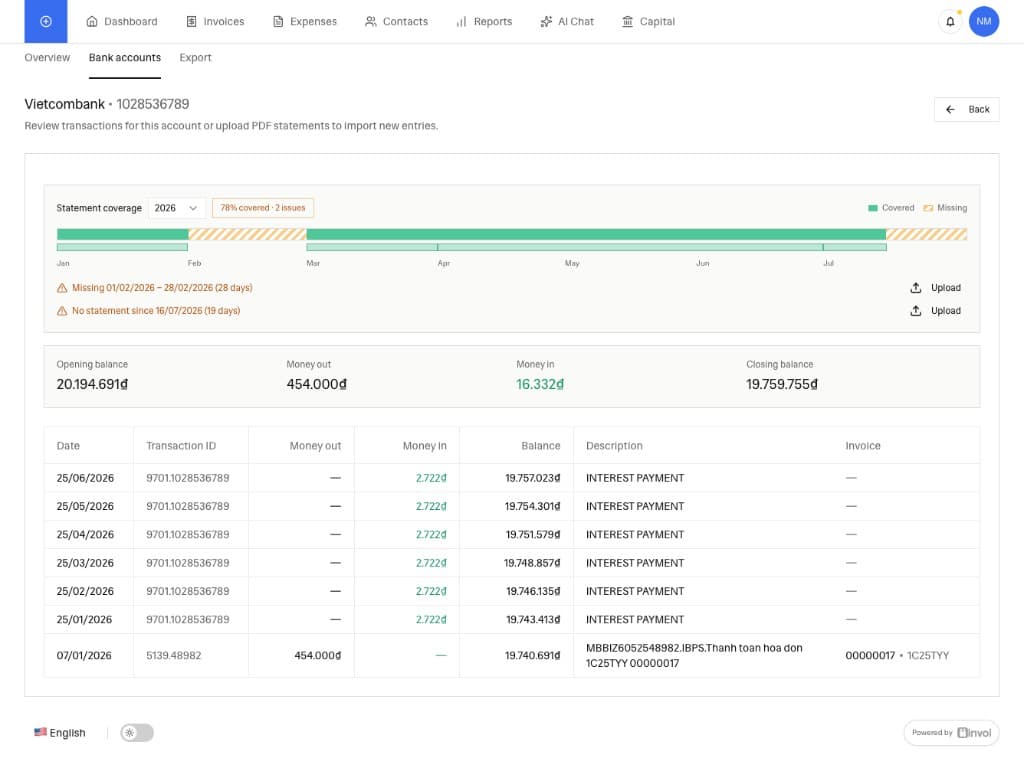Select the 25/06/2026 date cell
The image size is (1024, 758).
[85, 479]
